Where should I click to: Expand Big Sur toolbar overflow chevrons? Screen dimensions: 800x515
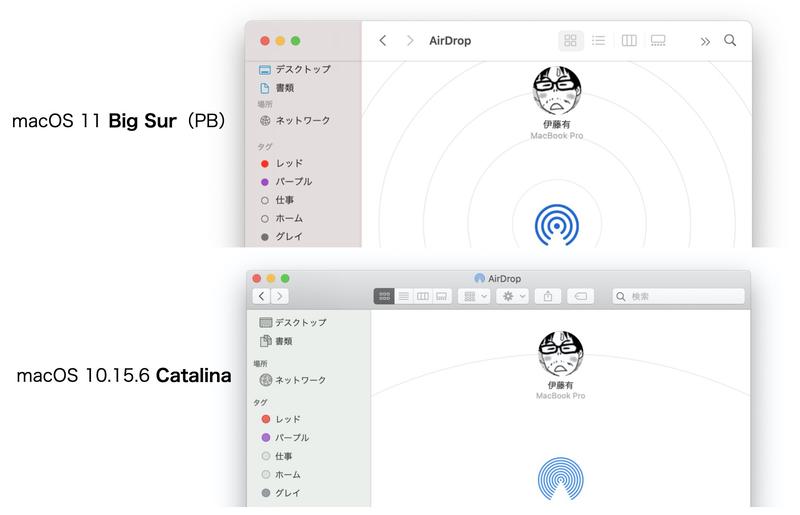705,41
